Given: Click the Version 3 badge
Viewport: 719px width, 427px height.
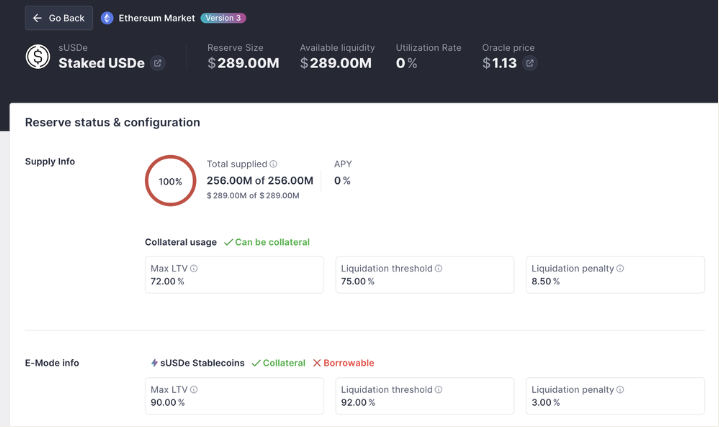Looking at the screenshot, I should pyautogui.click(x=223, y=18).
